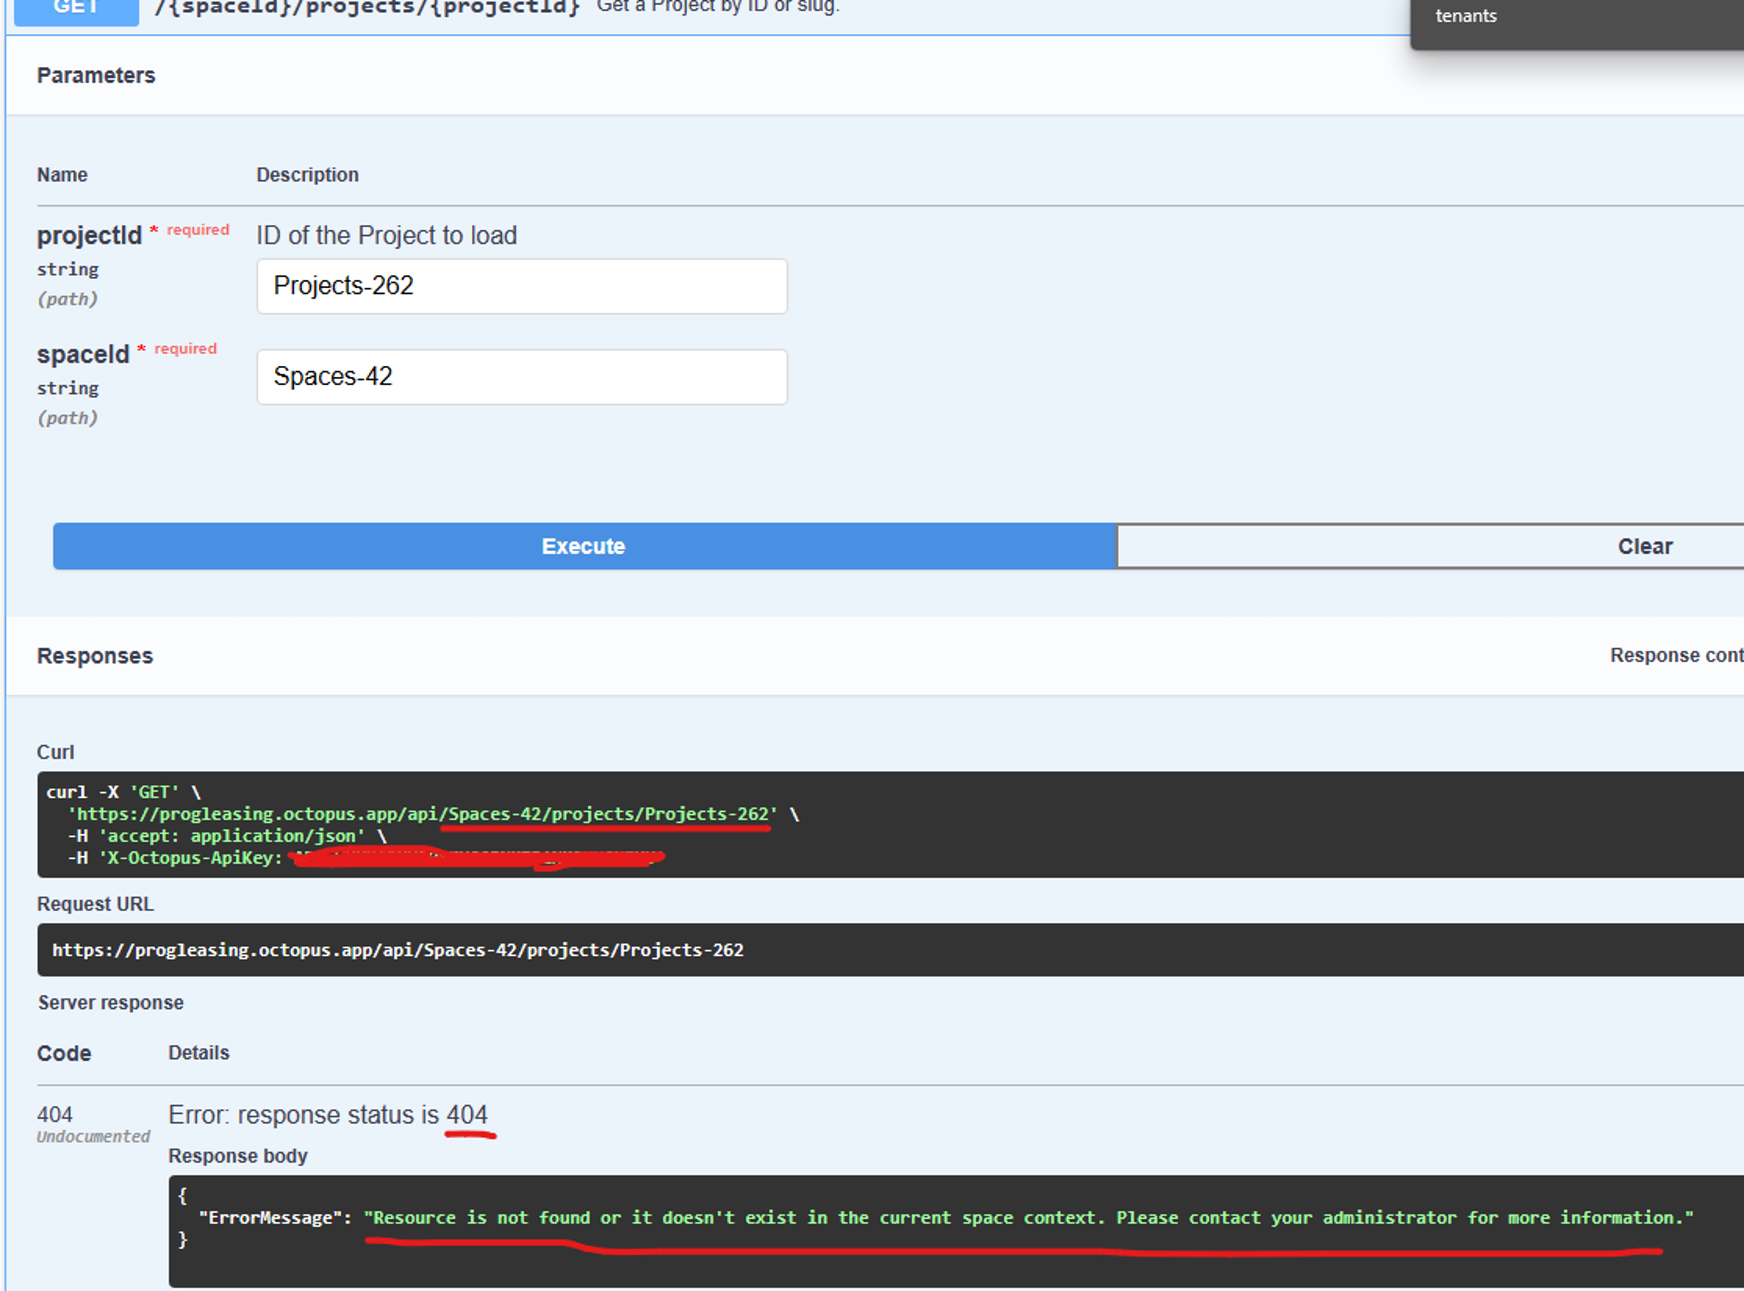This screenshot has height=1291, width=1744.
Task: Click the Name column header
Action: 62,174
